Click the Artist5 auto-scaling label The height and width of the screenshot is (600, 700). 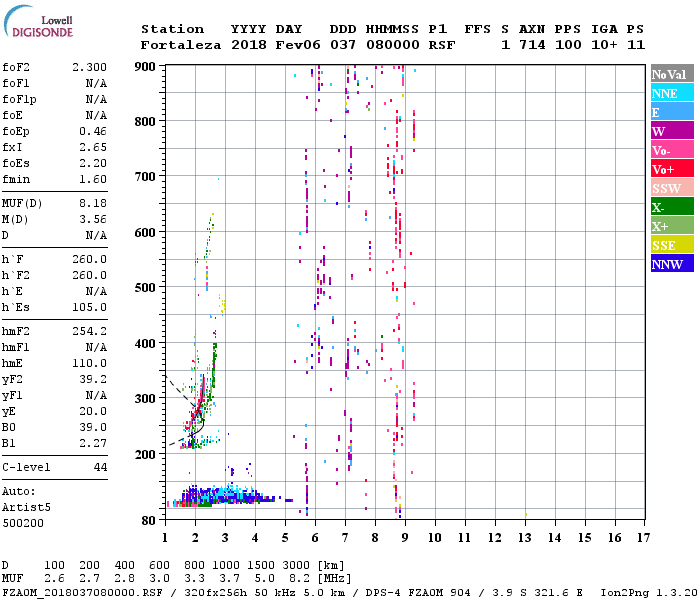click(26, 508)
